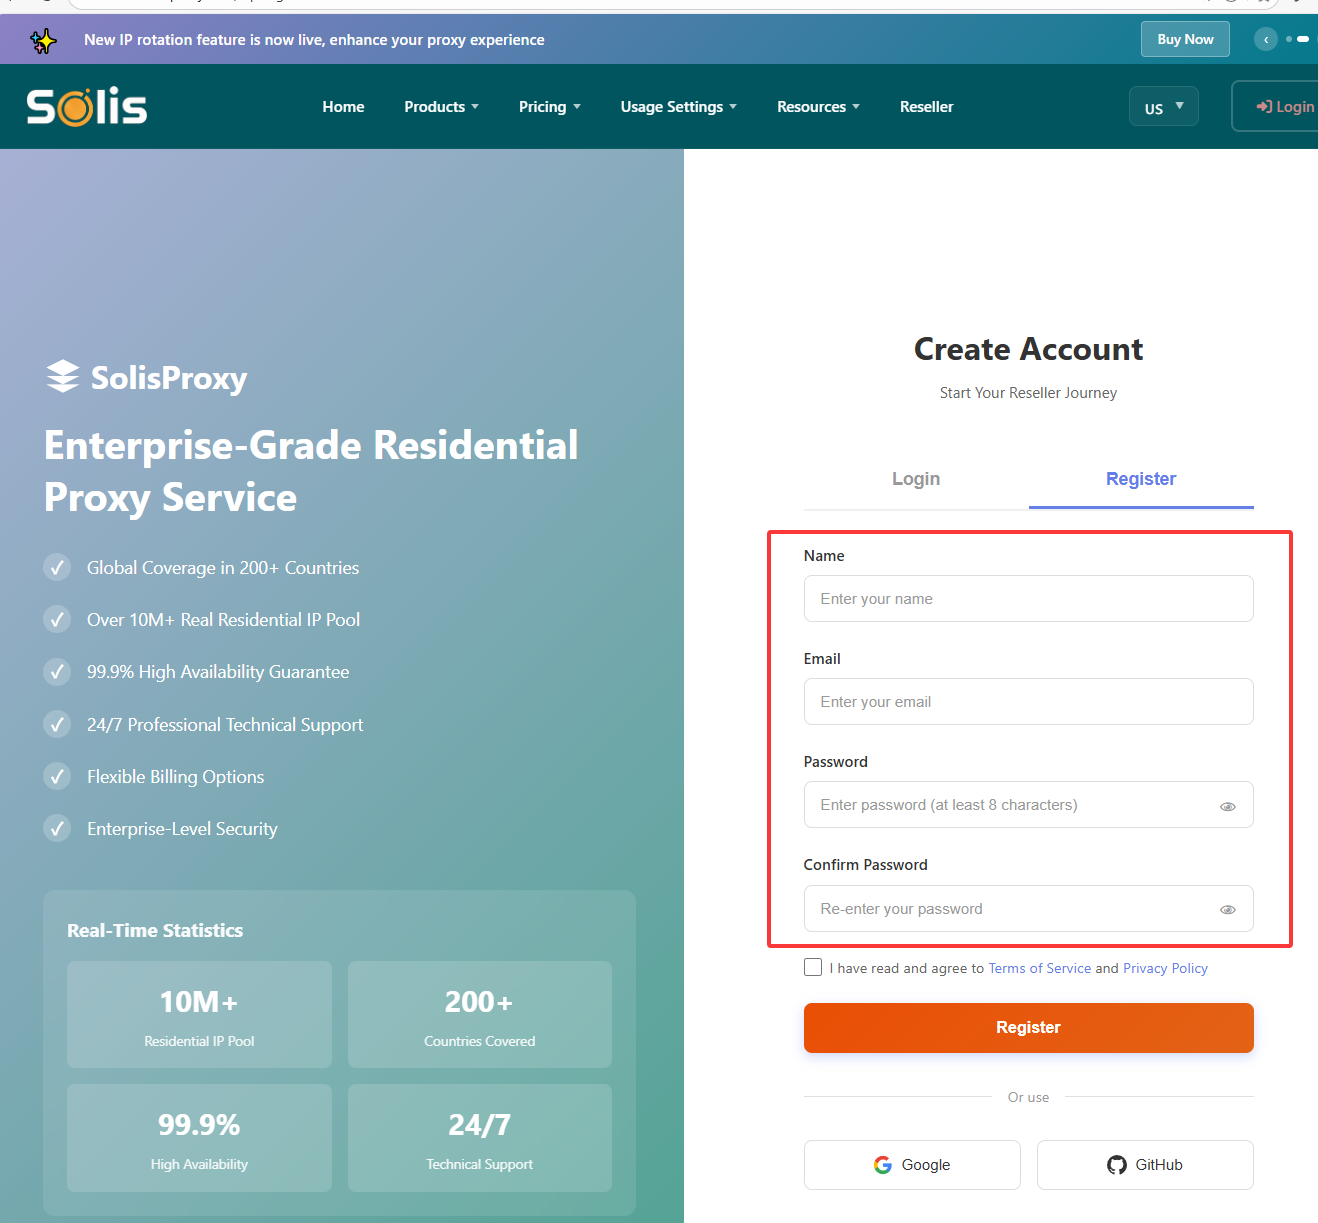
Task: Click the Create Account heading
Action: (x=1028, y=349)
